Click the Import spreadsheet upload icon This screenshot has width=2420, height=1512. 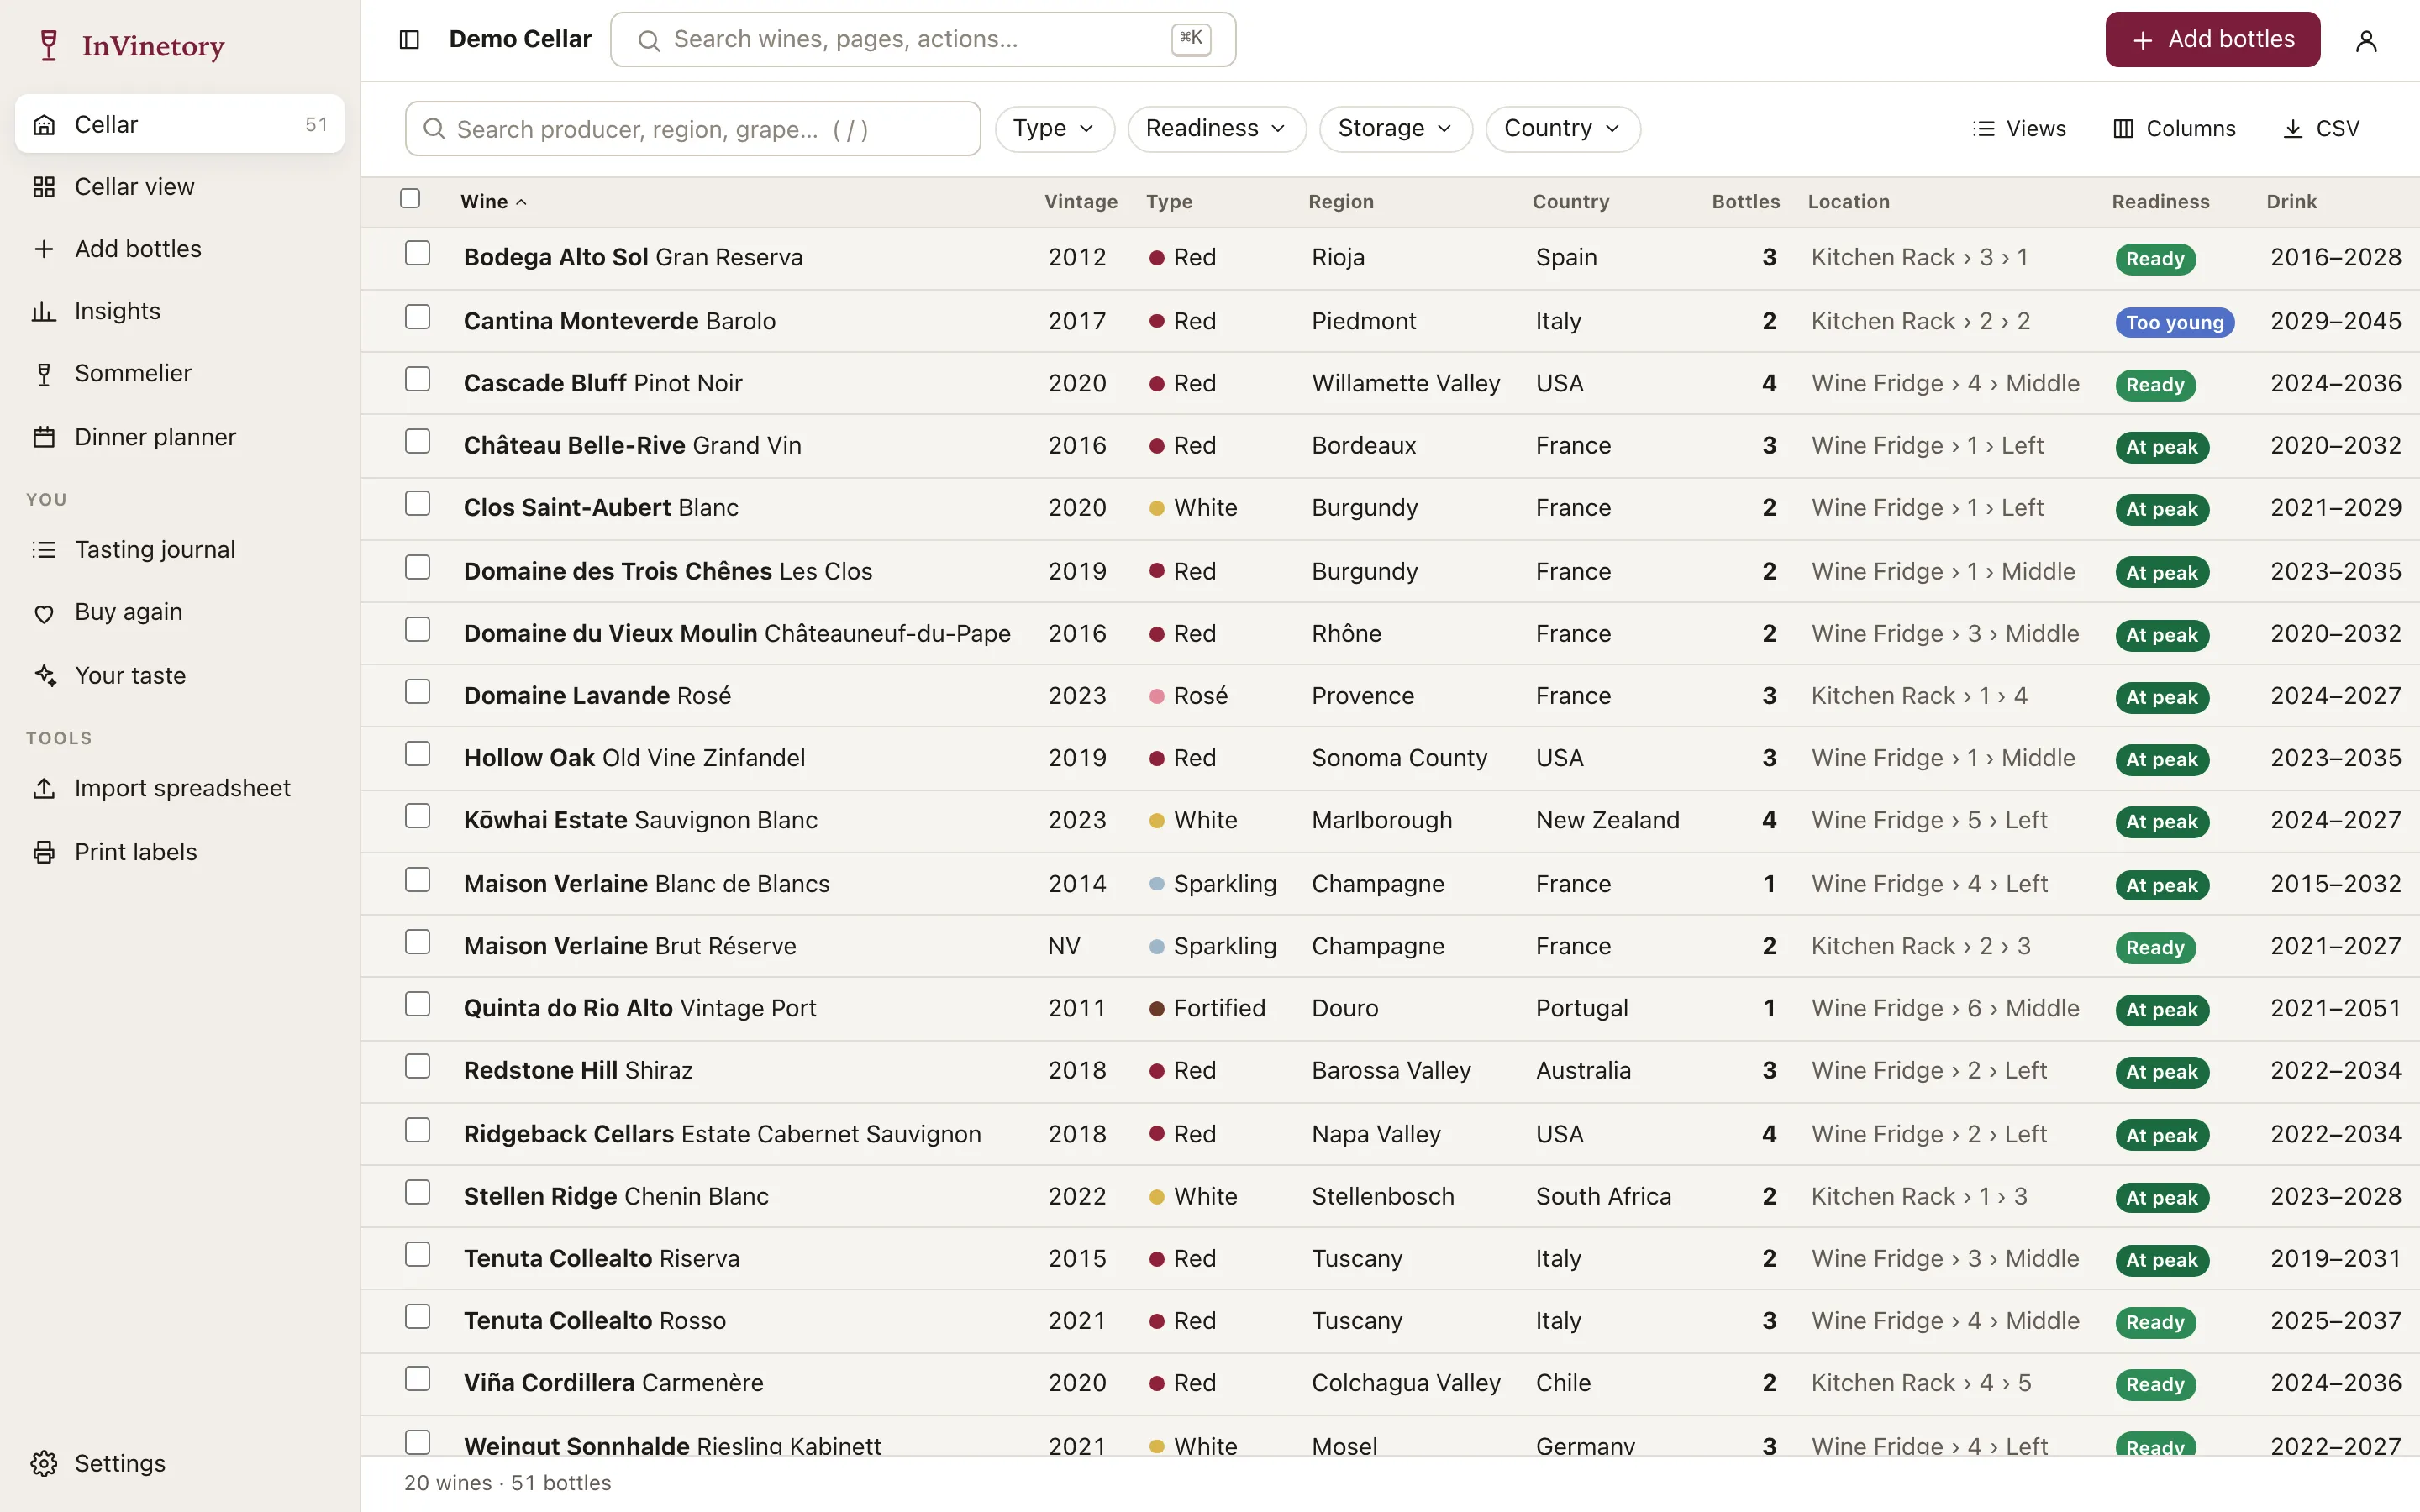coord(44,788)
